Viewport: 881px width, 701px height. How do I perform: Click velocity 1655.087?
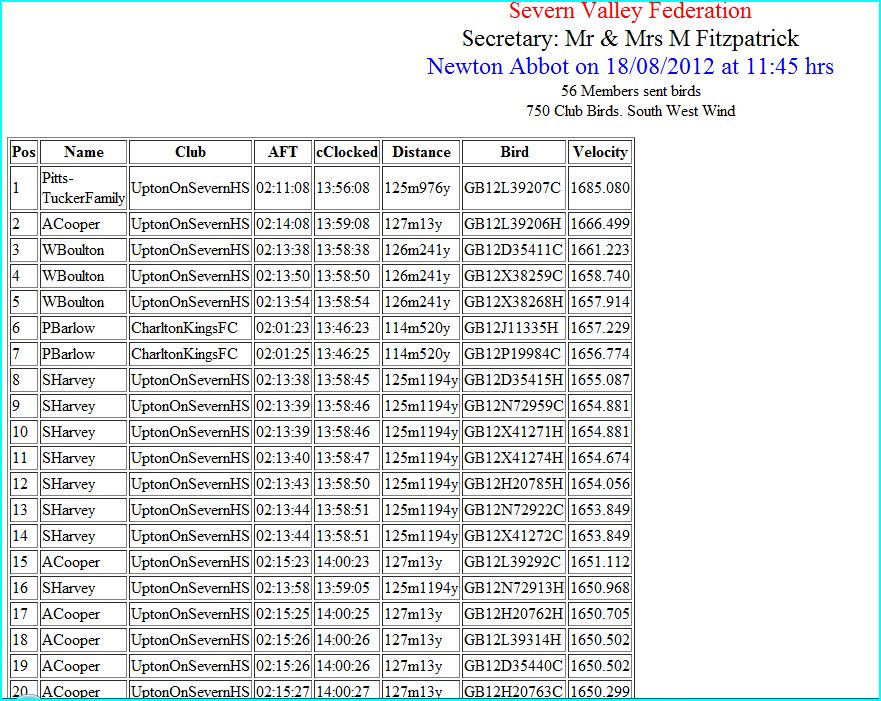[600, 380]
